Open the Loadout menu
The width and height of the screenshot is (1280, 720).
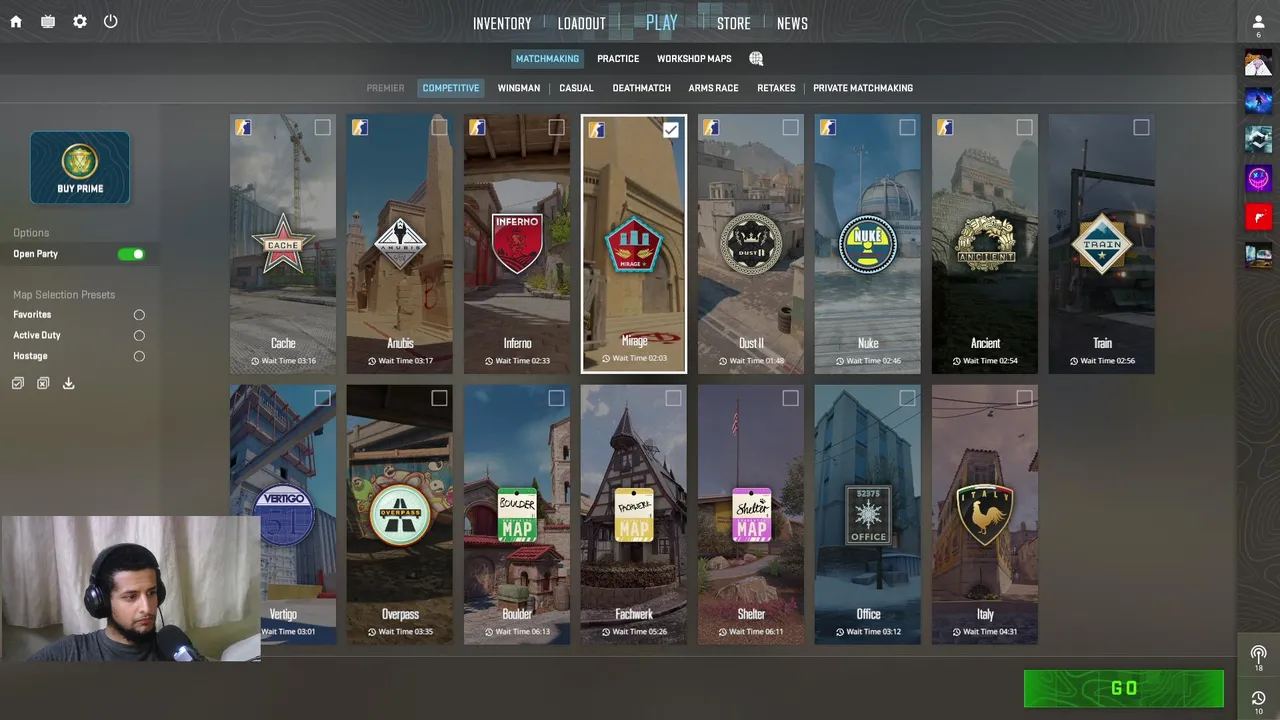[x=582, y=23]
